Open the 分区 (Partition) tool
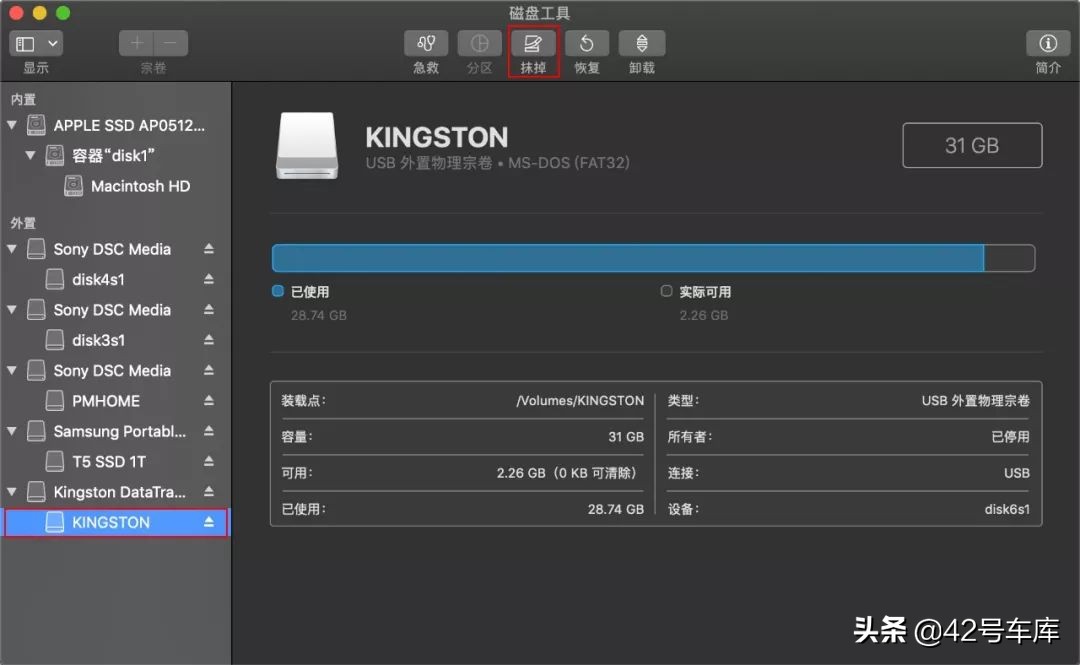The width and height of the screenshot is (1080, 665). [x=479, y=44]
